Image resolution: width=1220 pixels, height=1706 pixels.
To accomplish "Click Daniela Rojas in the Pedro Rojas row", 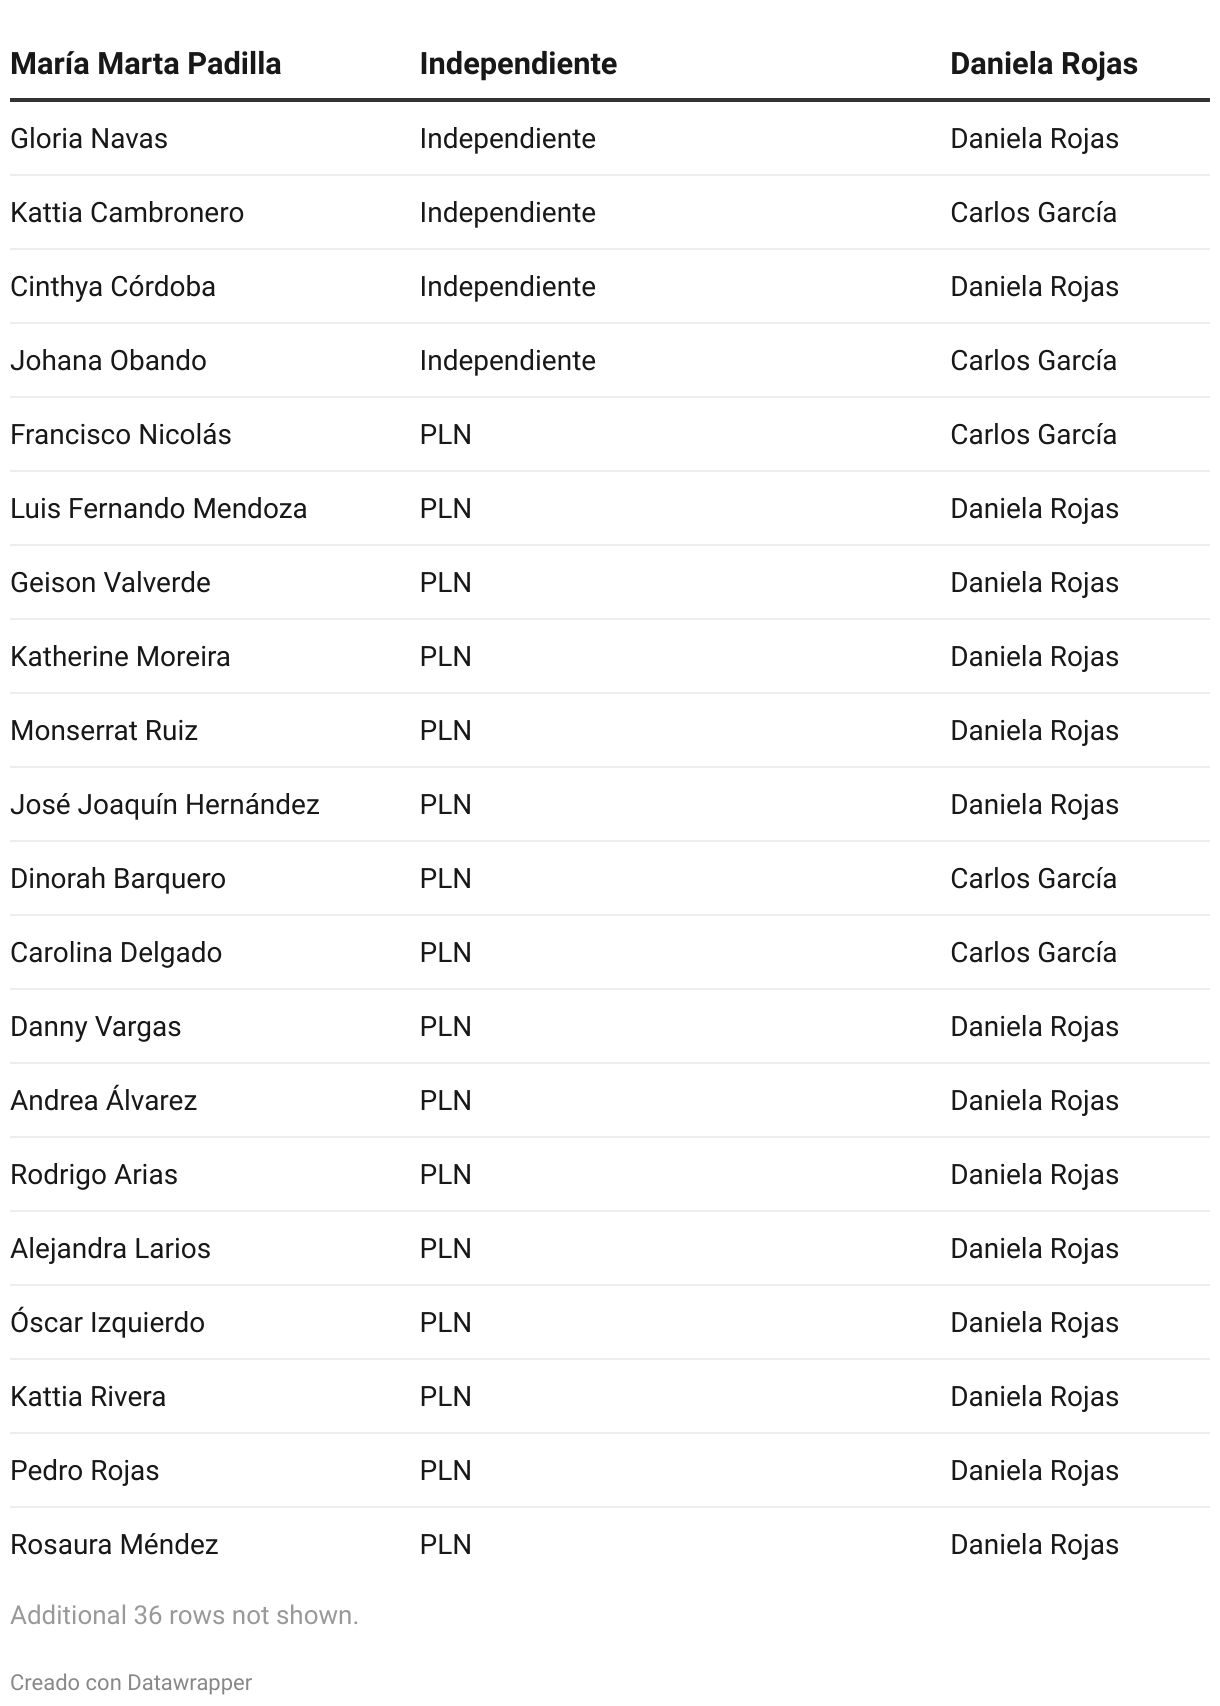I will tap(1034, 1470).
